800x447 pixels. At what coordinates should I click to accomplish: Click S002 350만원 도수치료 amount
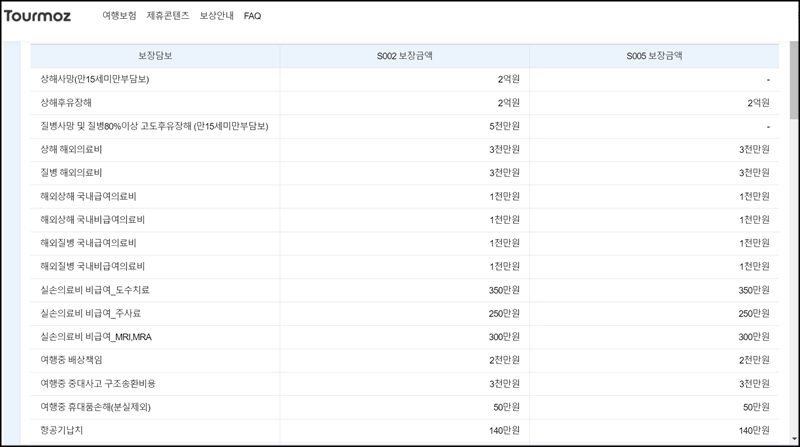(x=504, y=290)
